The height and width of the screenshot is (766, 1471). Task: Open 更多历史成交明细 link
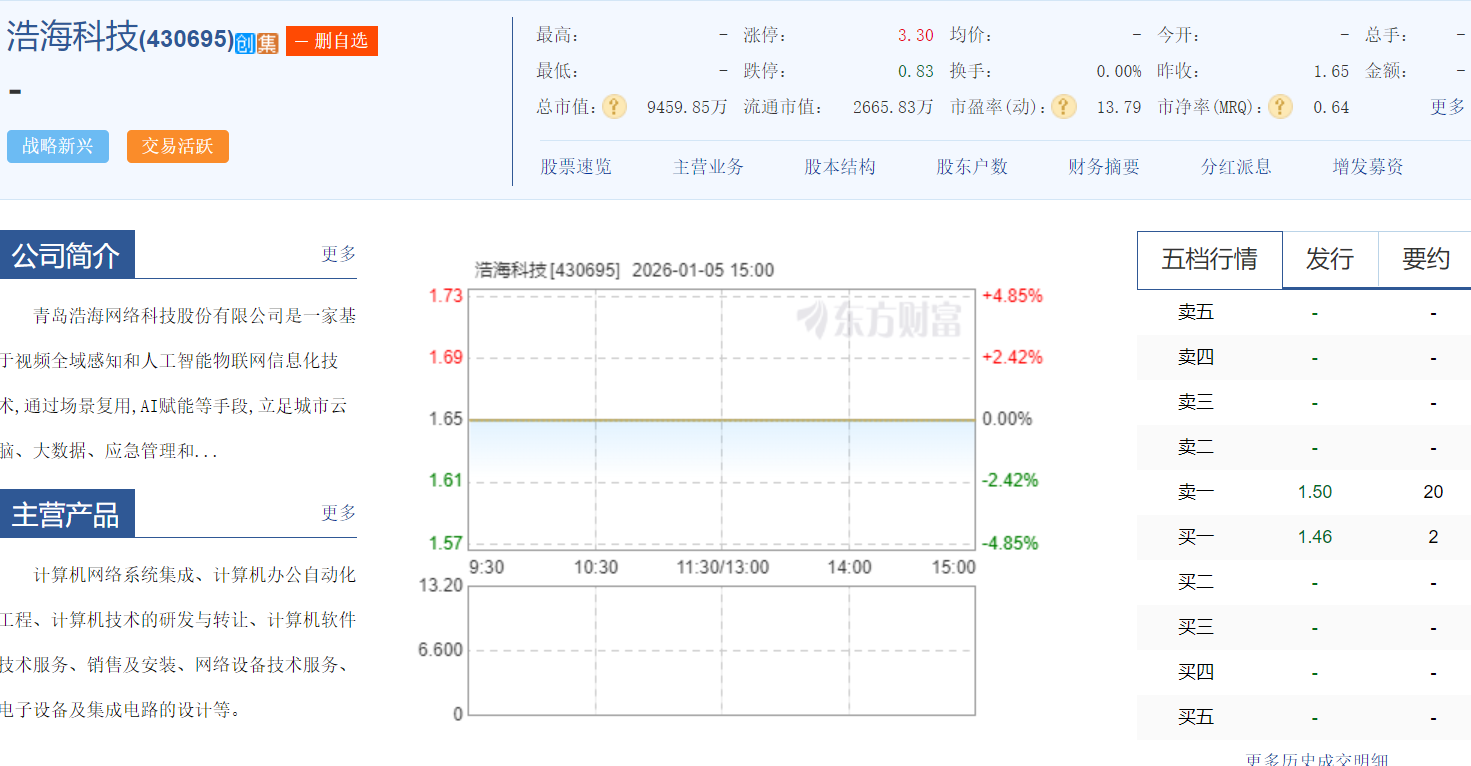click(x=1317, y=760)
